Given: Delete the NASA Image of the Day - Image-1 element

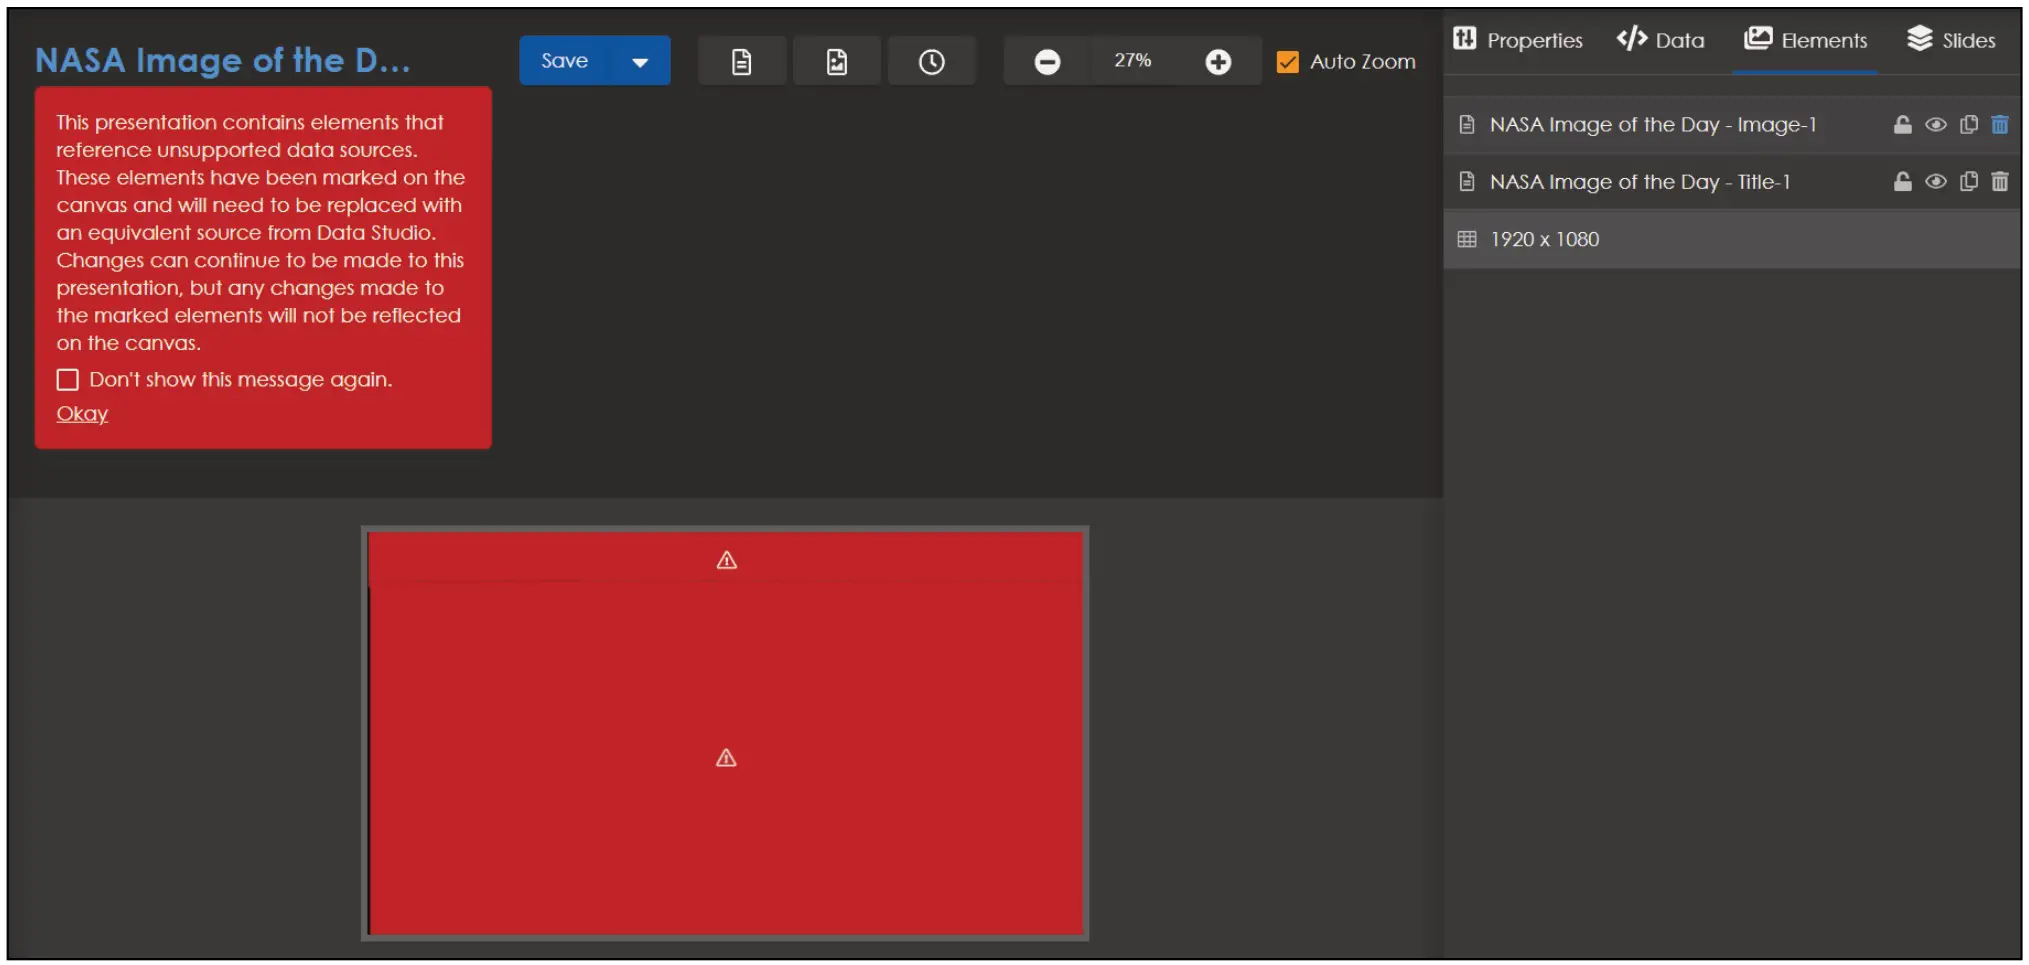Looking at the screenshot, I should pyautogui.click(x=2000, y=124).
